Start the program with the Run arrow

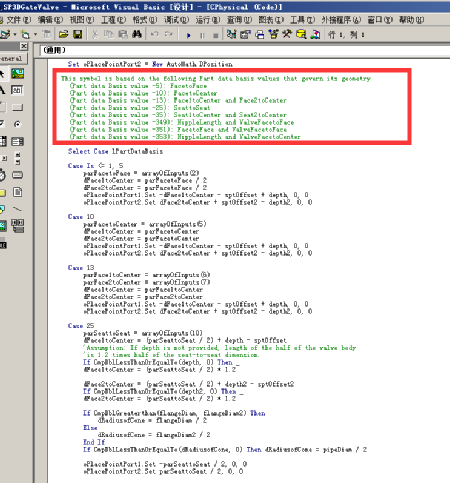[x=189, y=35]
